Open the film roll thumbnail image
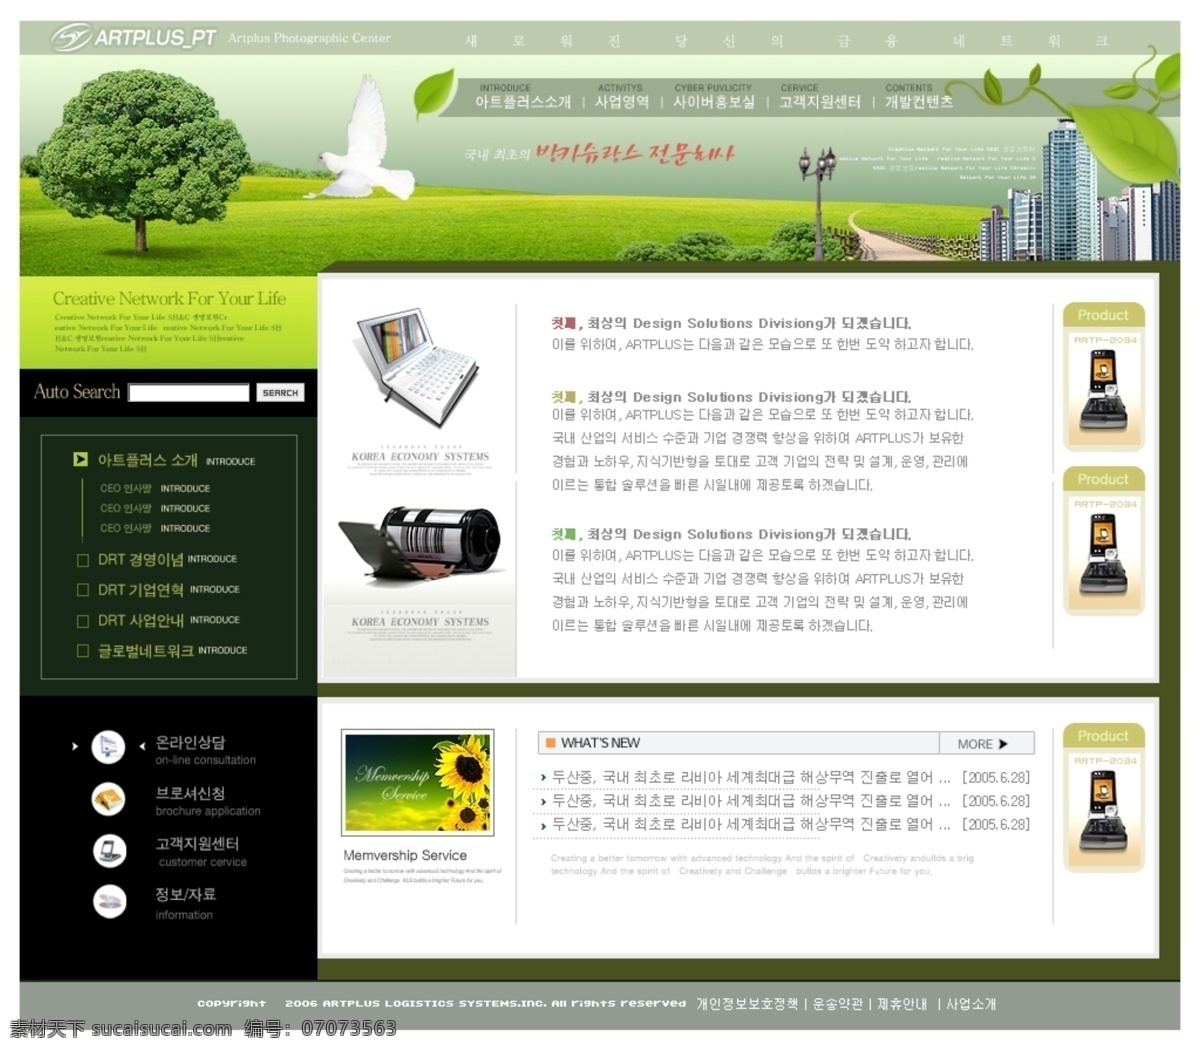Screen dimensions: 1200x1052 click(420, 548)
